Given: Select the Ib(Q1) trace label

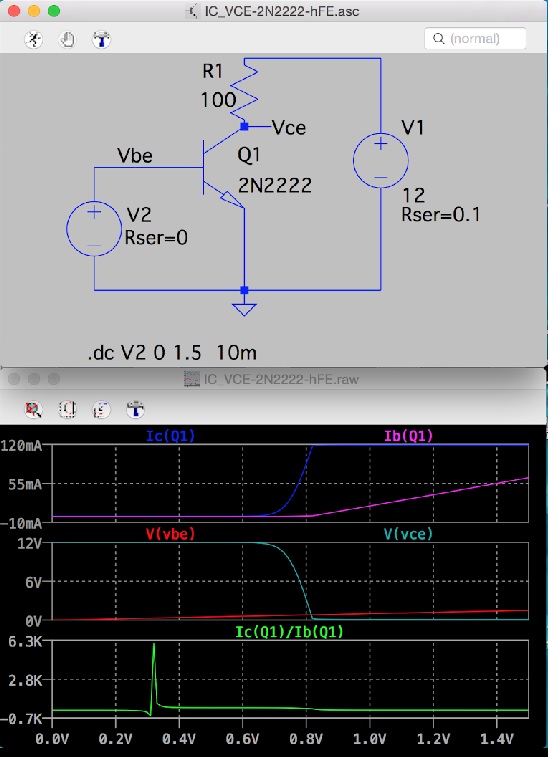Looking at the screenshot, I should pyautogui.click(x=409, y=436).
